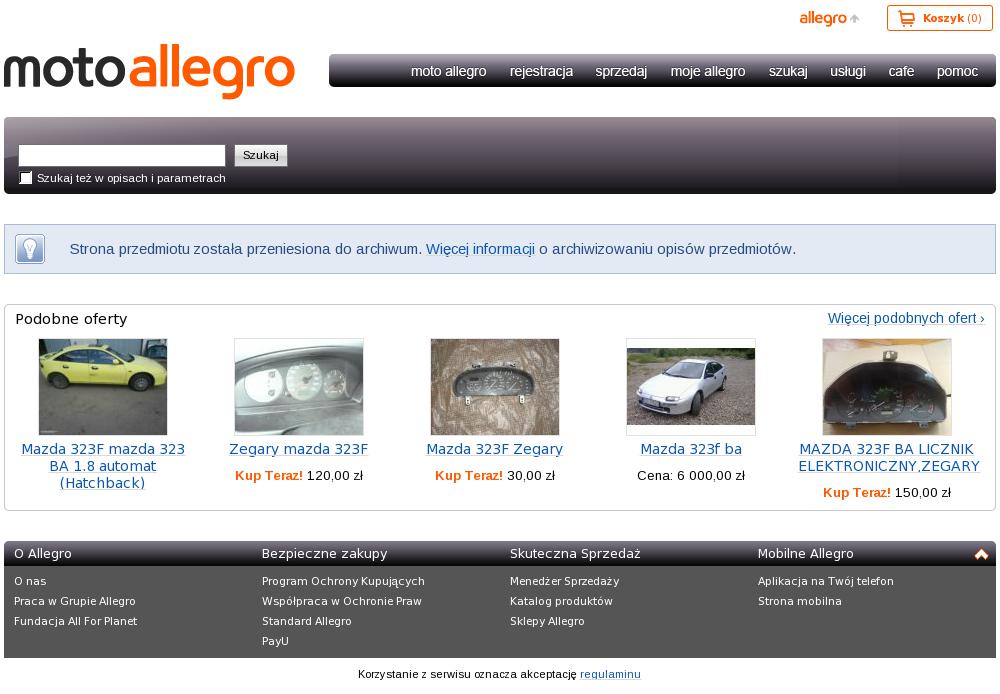1000x694 pixels.
Task: Open Zegary mazda 323F title link
Action: pos(299,449)
